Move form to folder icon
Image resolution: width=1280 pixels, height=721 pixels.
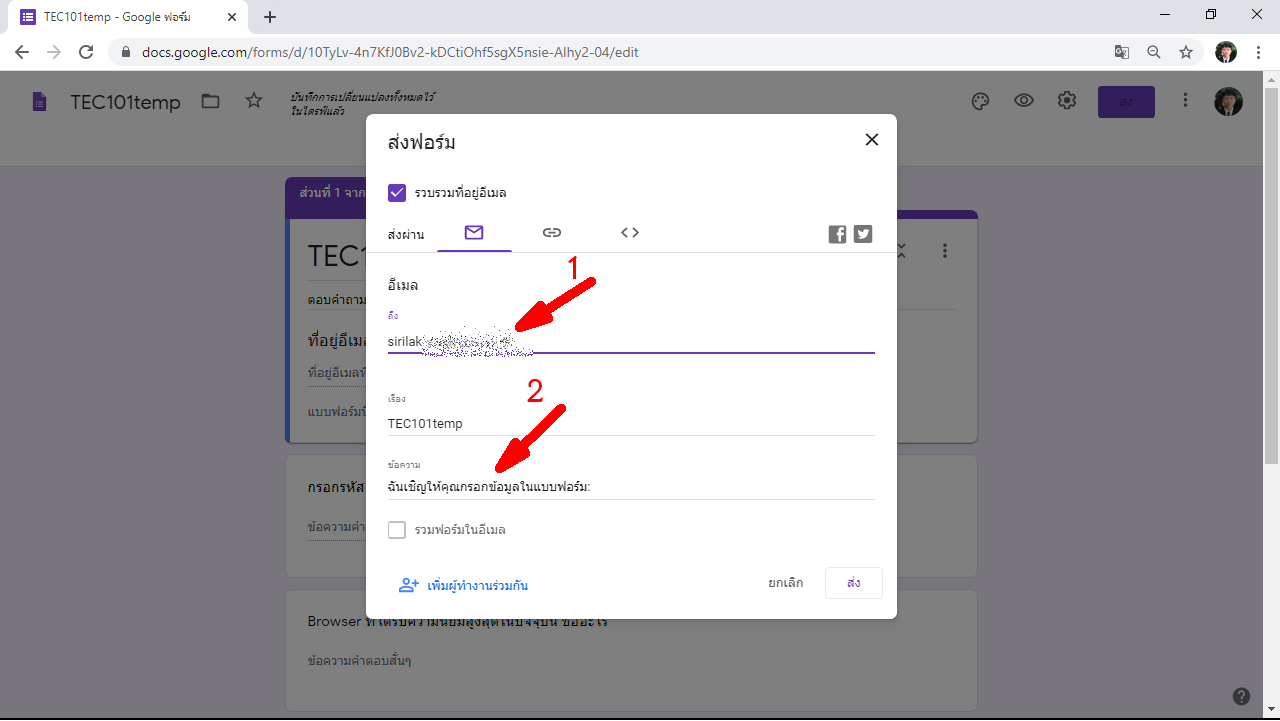point(210,101)
